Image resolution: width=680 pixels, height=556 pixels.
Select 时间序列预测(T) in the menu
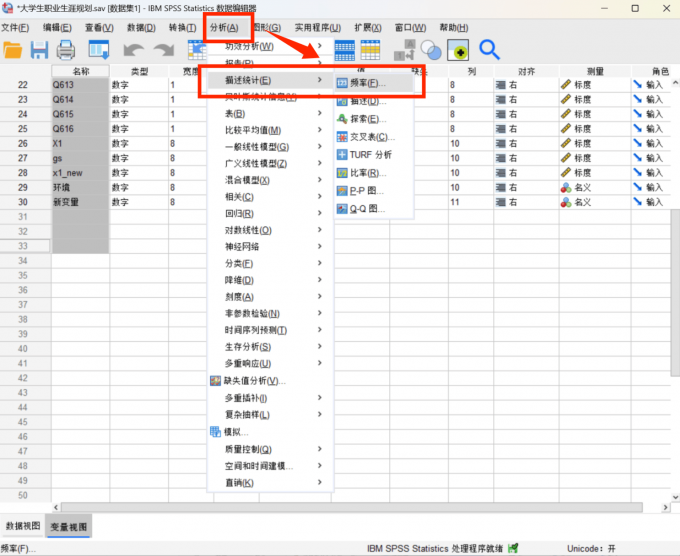pyautogui.click(x=271, y=330)
